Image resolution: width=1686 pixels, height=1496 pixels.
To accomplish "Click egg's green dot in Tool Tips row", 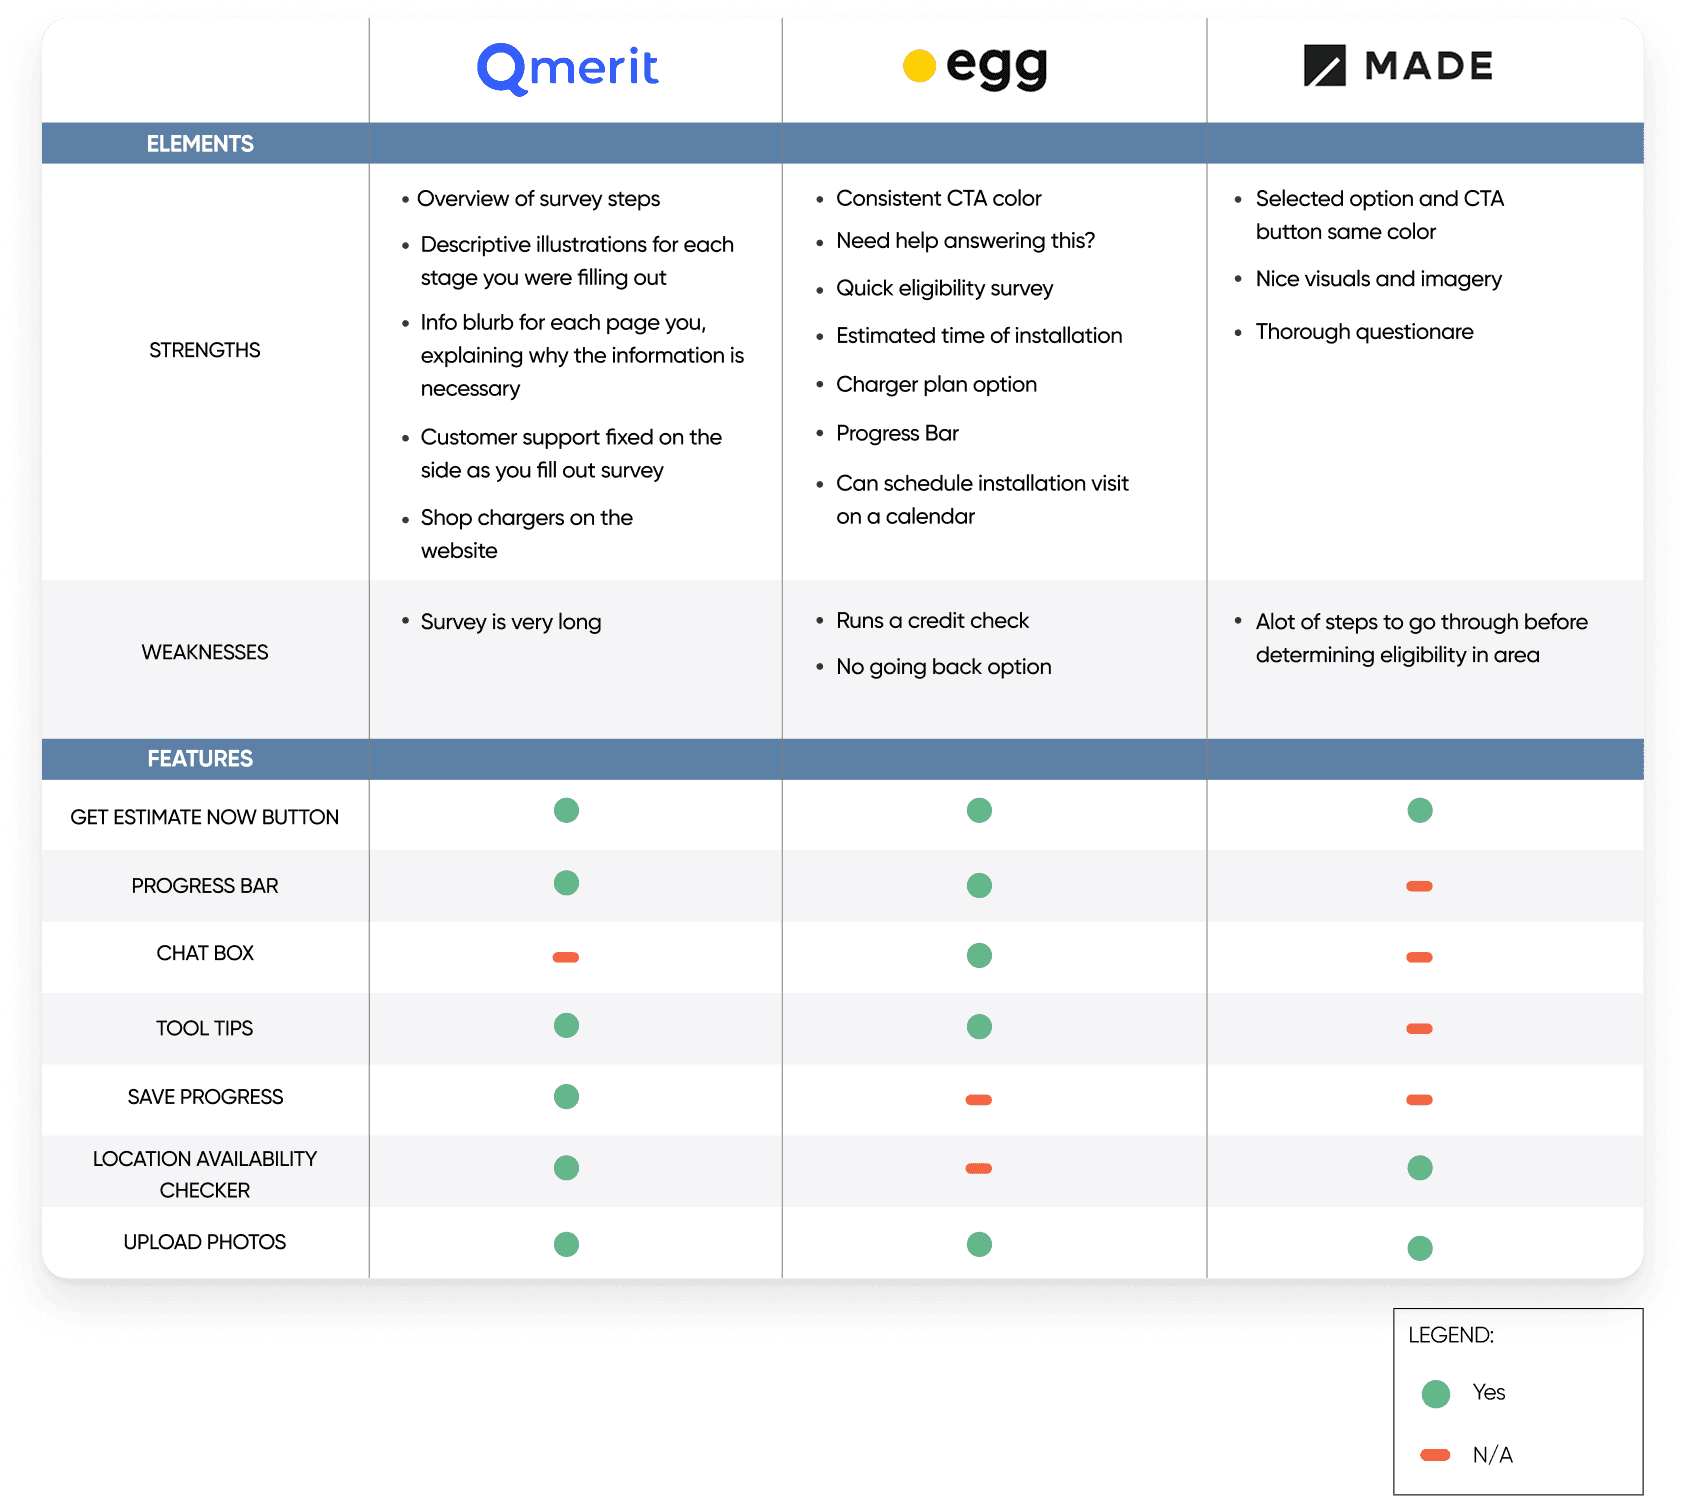I will pos(979,1027).
